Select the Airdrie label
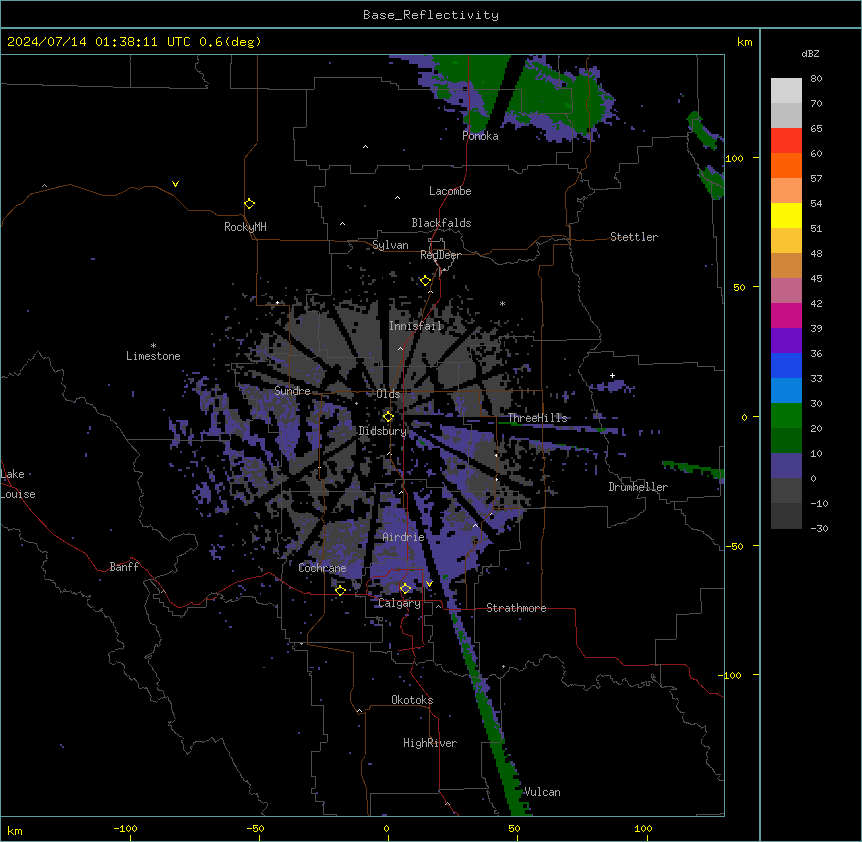Image resolution: width=862 pixels, height=842 pixels. pos(404,537)
